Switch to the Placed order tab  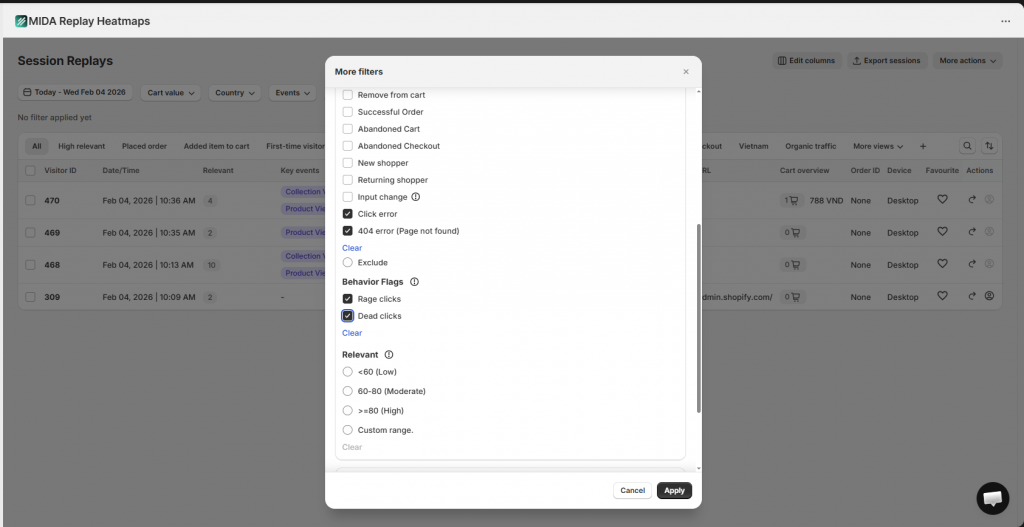(144, 146)
